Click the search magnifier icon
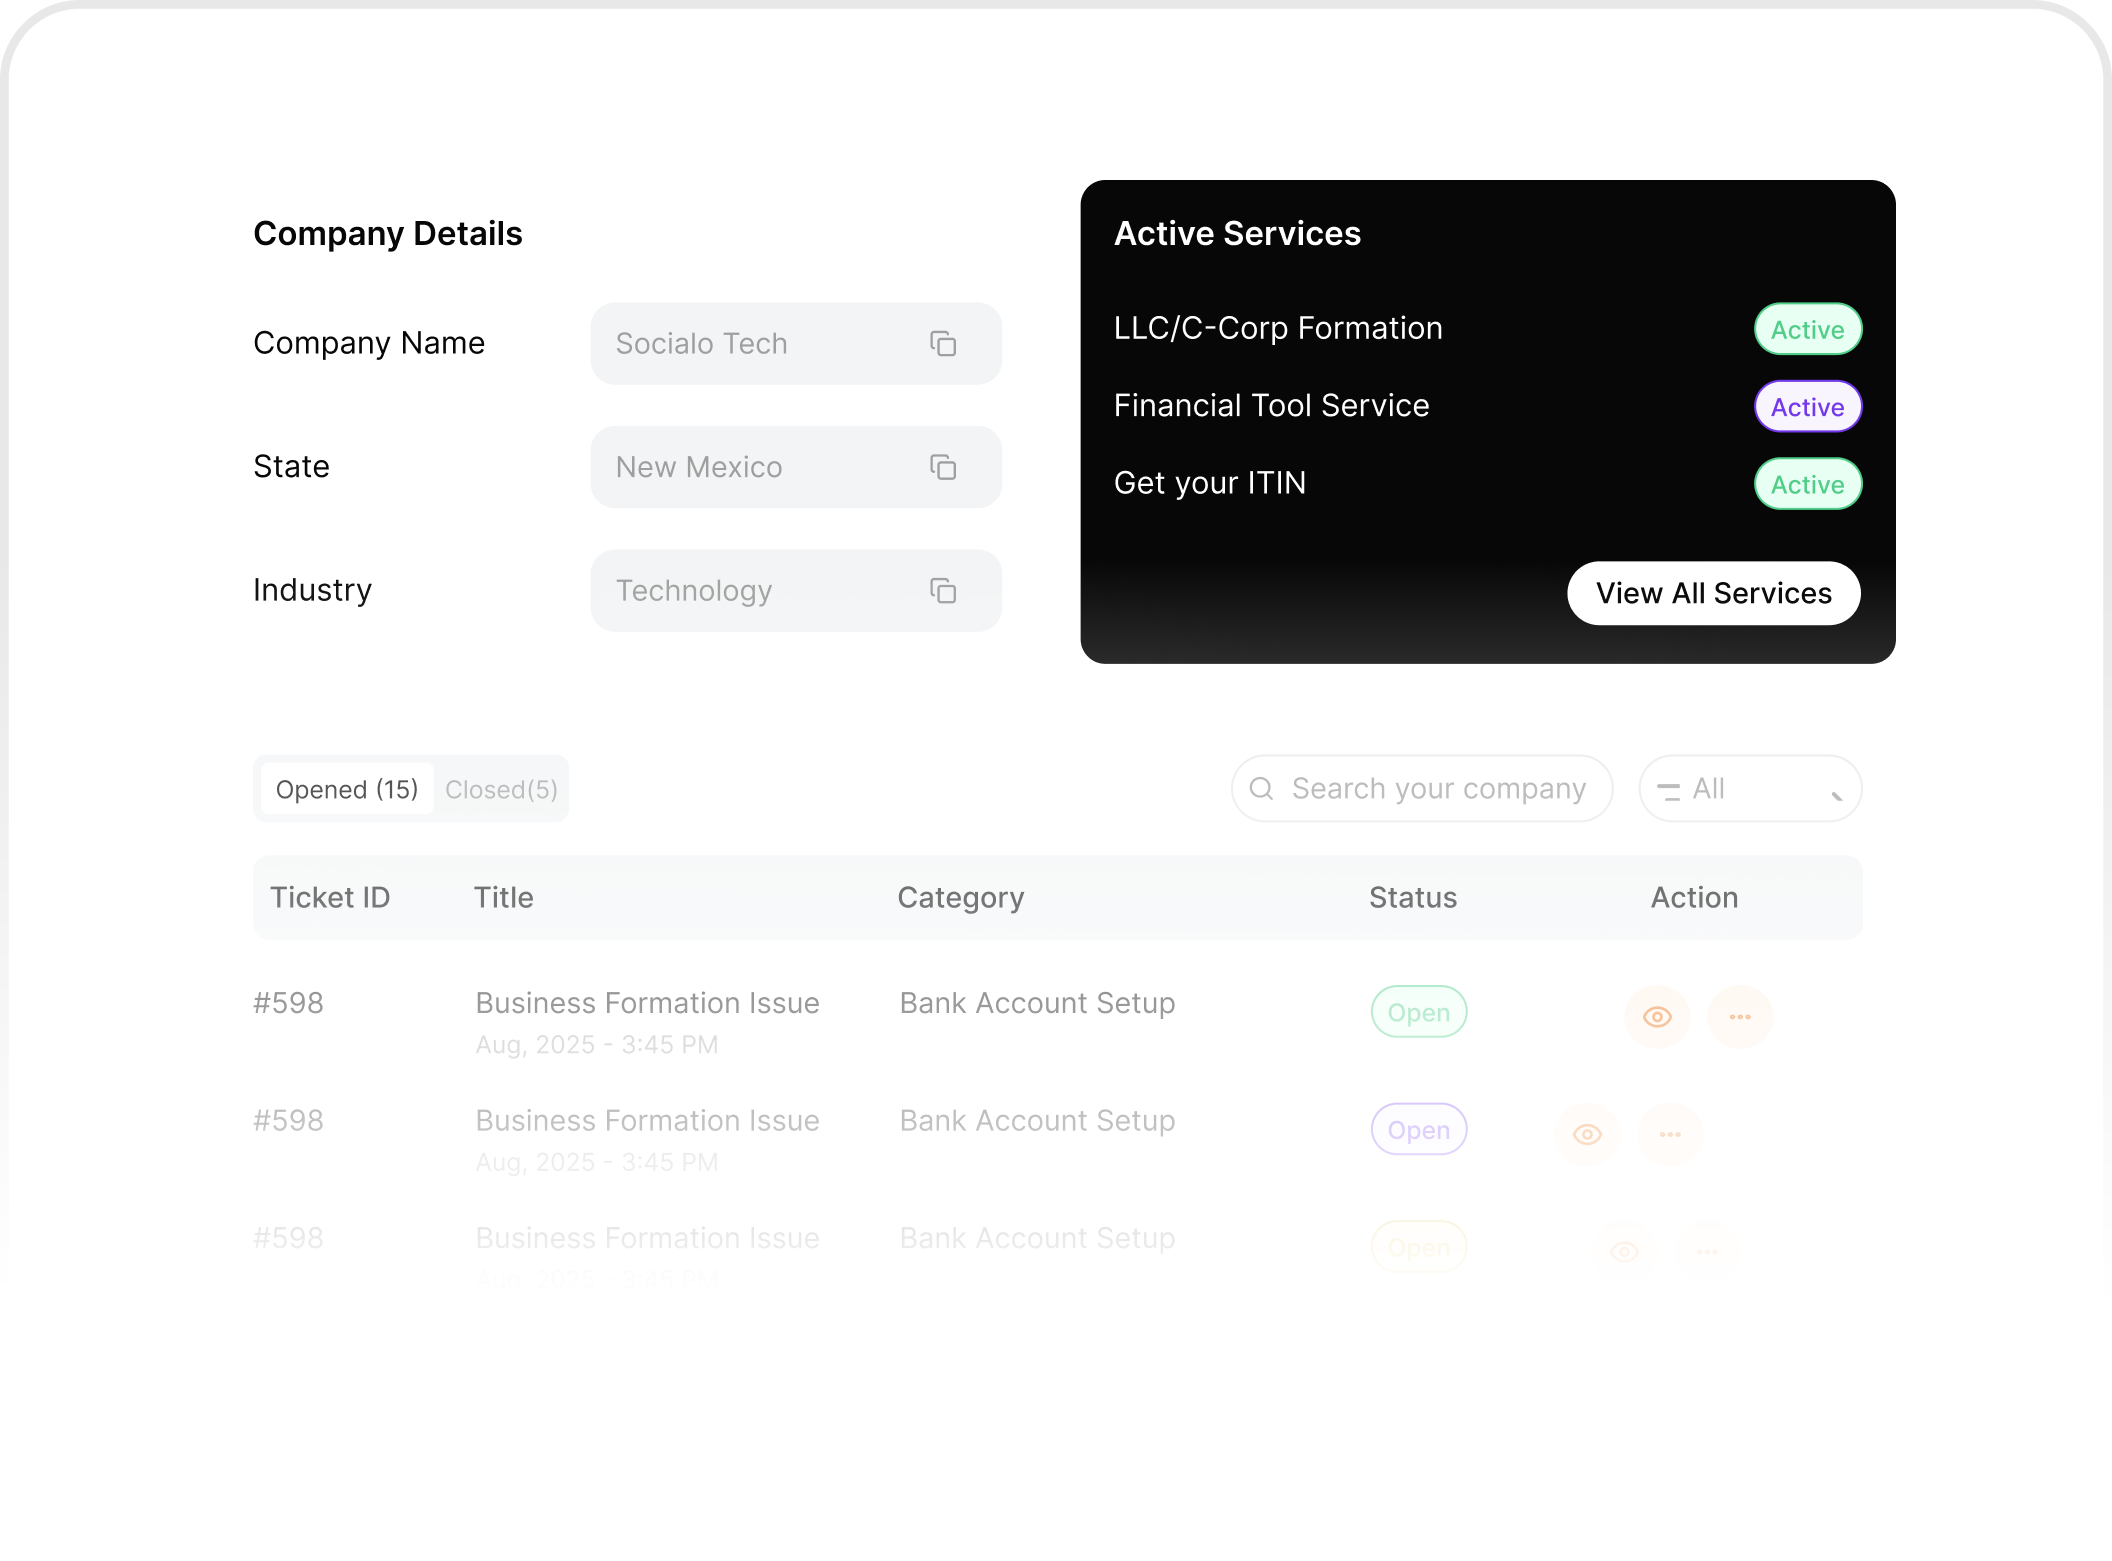2112x1561 pixels. click(x=1262, y=788)
